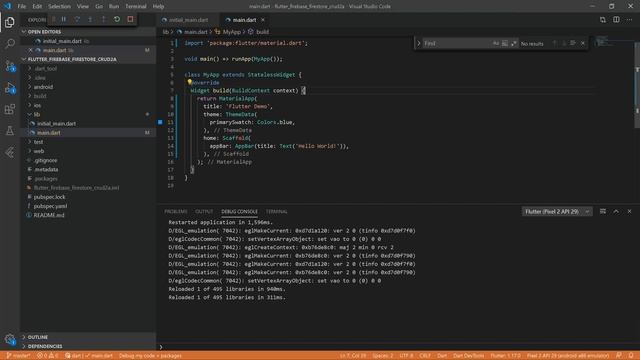This screenshot has height=360, width=640.
Task: Open the Flutter (Pixel 2 API 29) dropdown
Action: coord(557,211)
